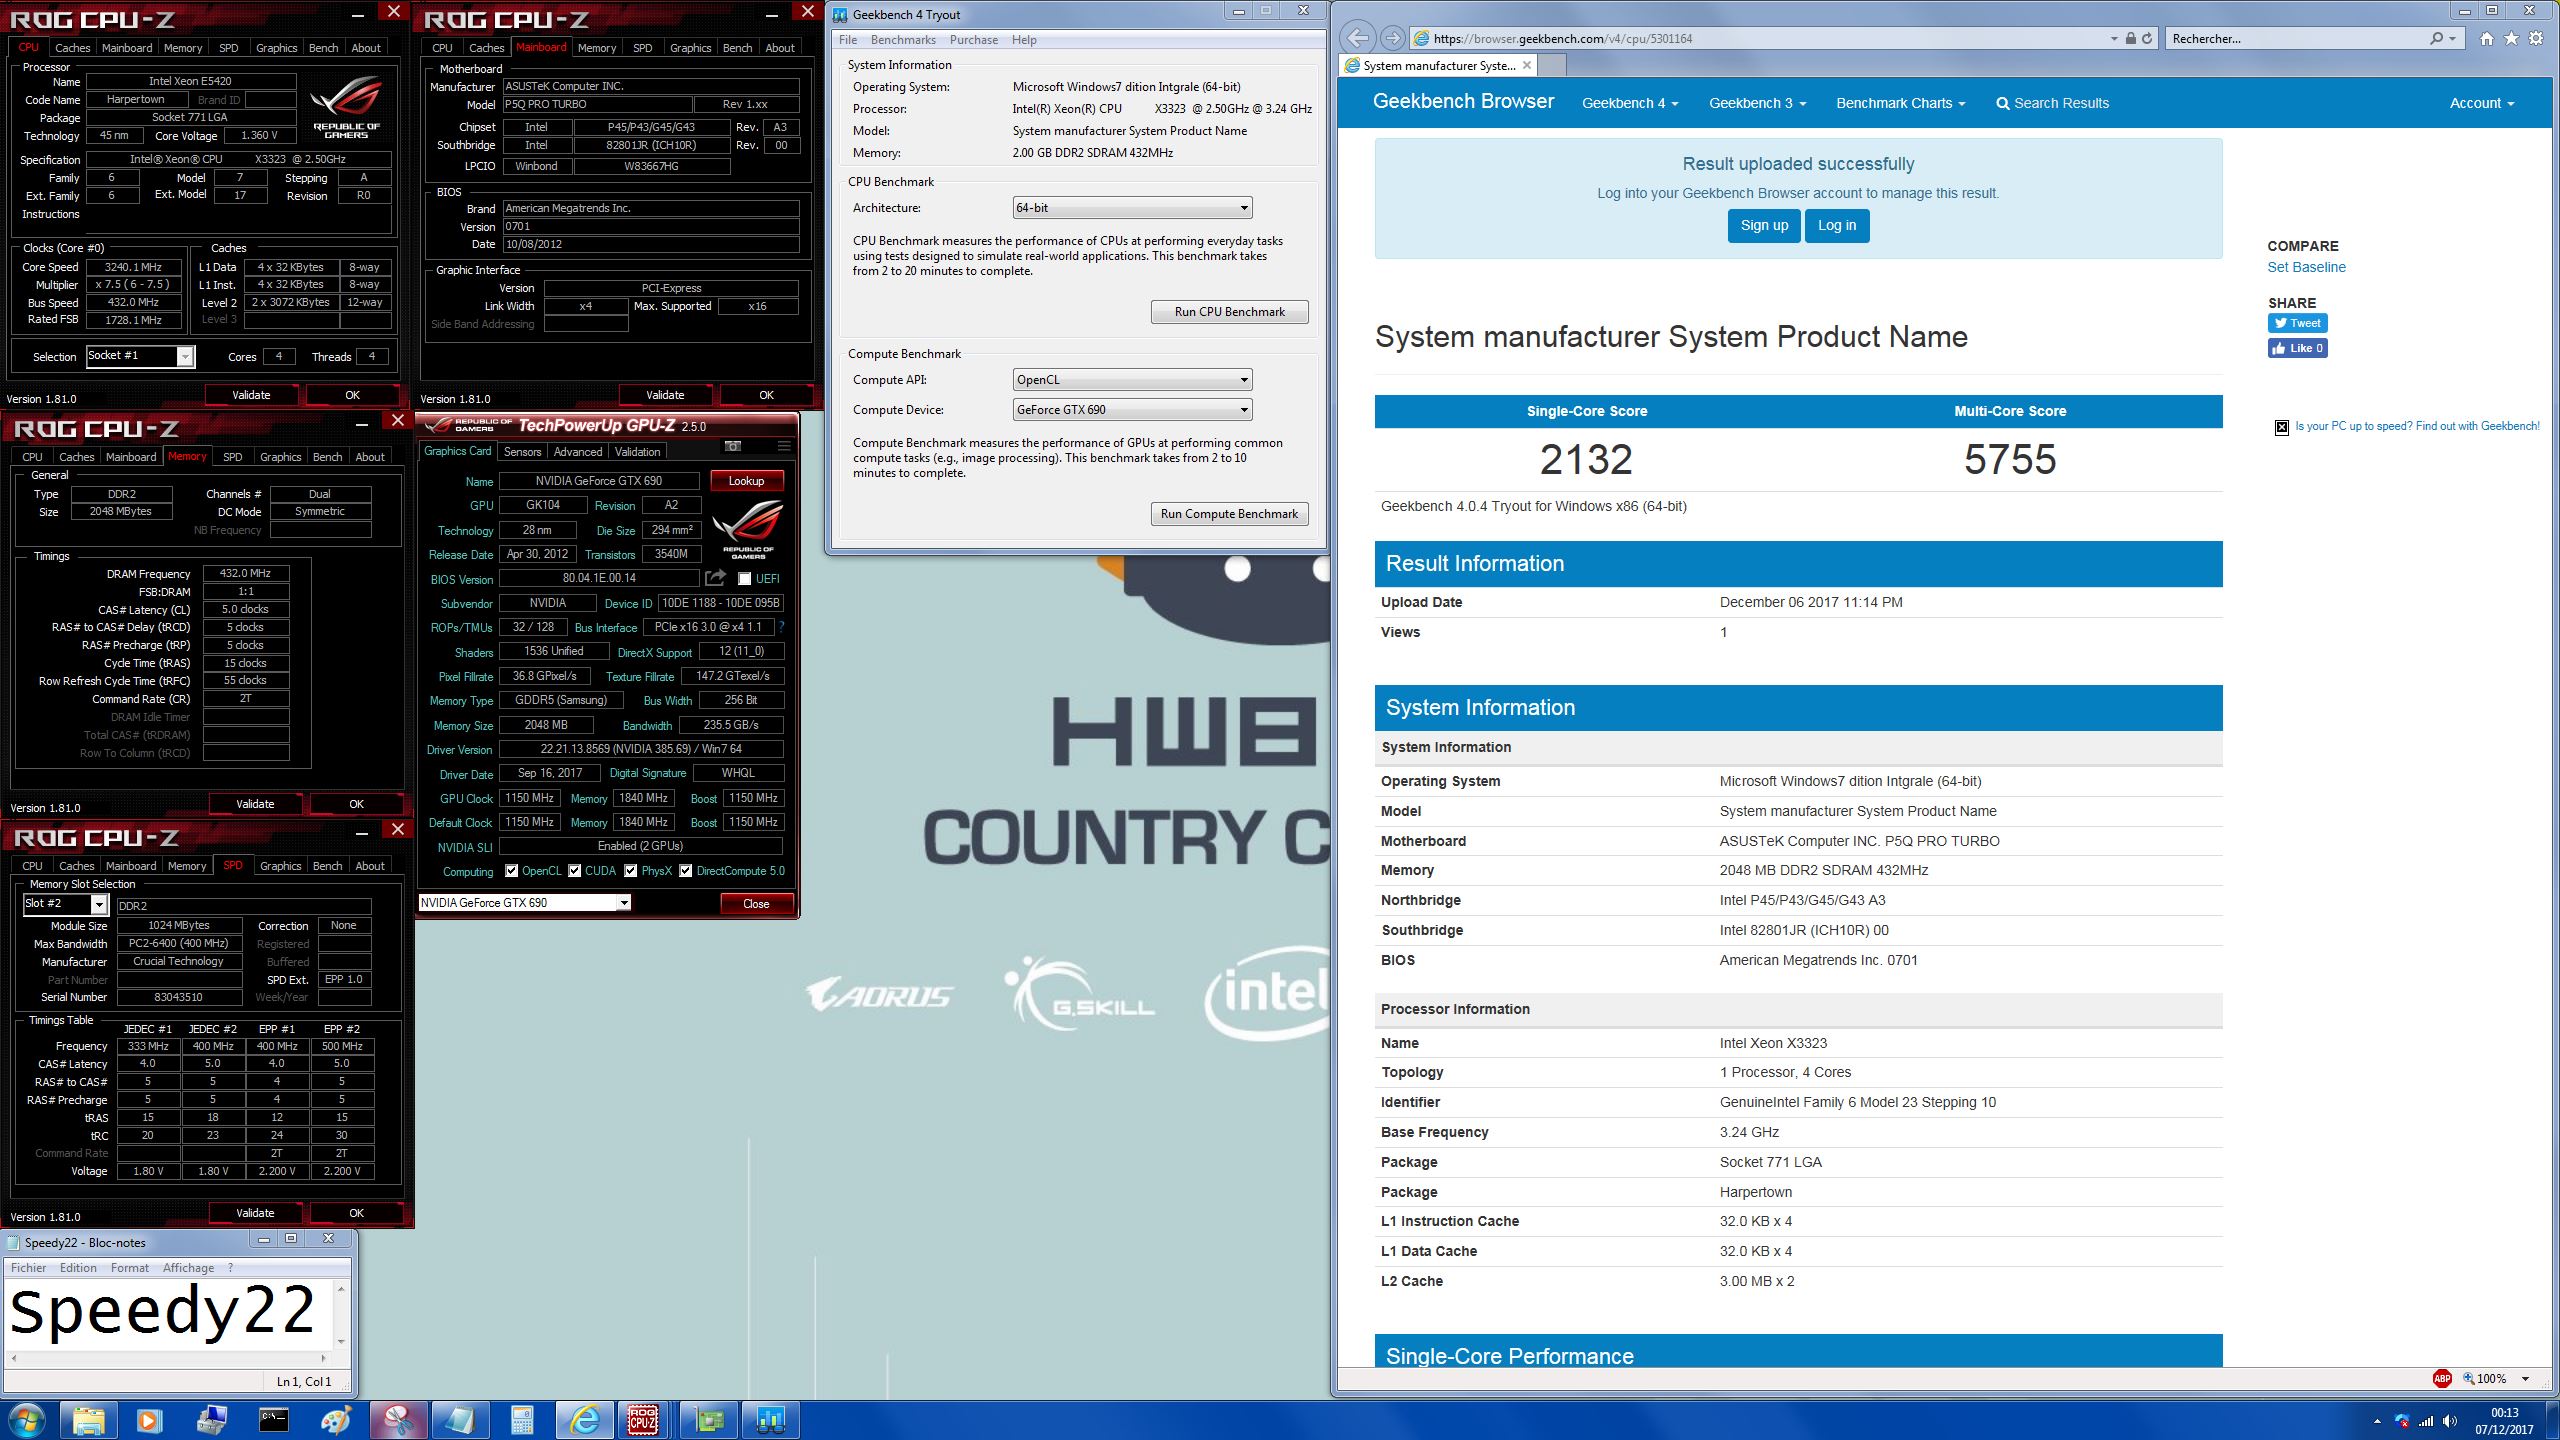2560x1440 pixels.
Task: Toggle the PhysX checkbox in GPU-Z
Action: click(x=630, y=871)
